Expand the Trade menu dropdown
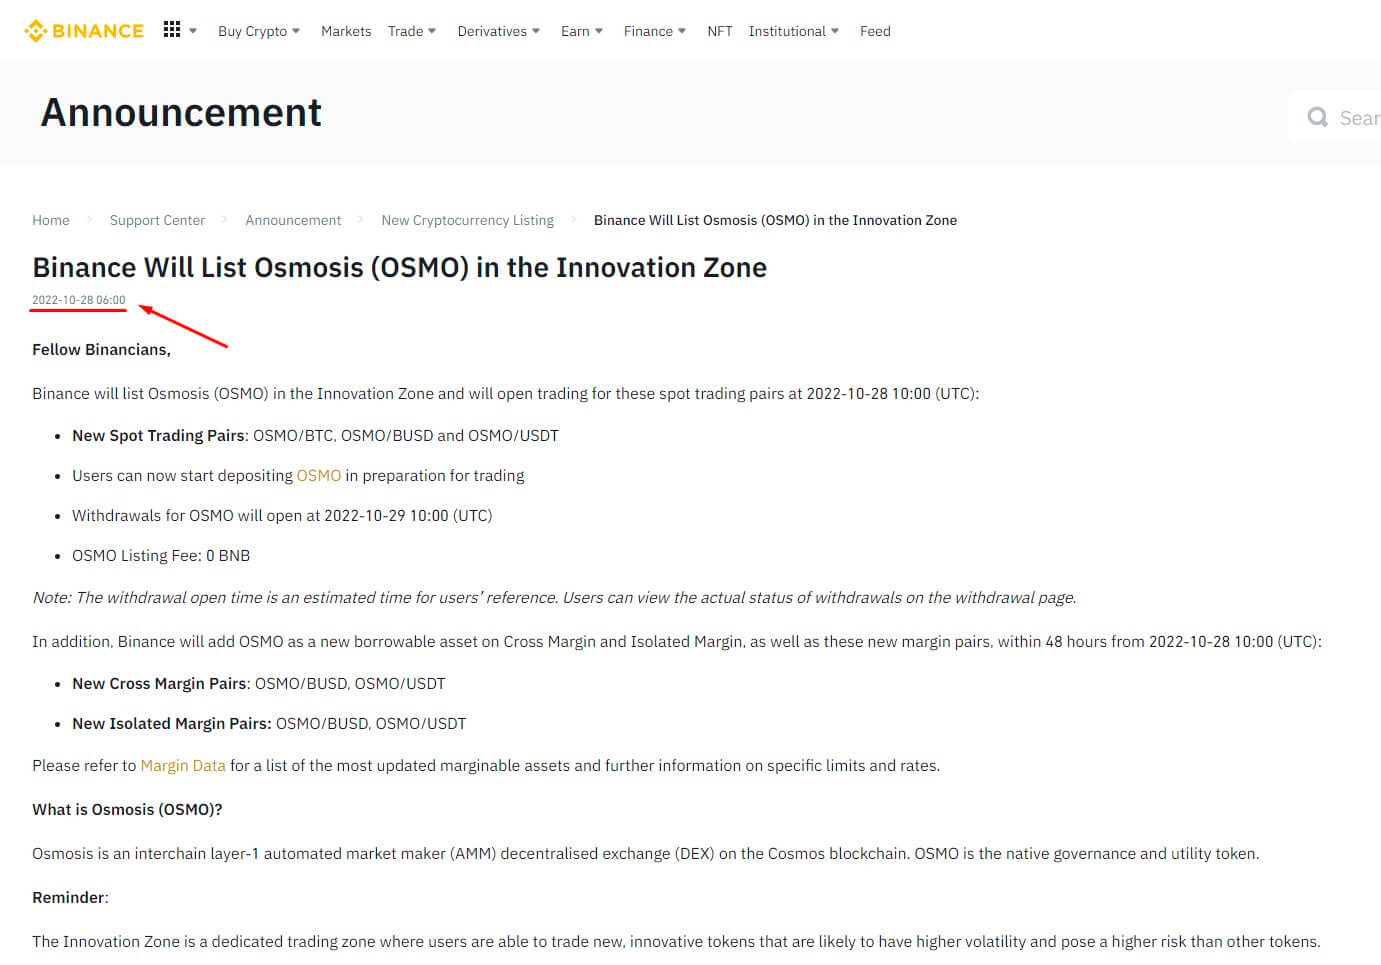Image resolution: width=1381 pixels, height=965 pixels. pos(411,31)
